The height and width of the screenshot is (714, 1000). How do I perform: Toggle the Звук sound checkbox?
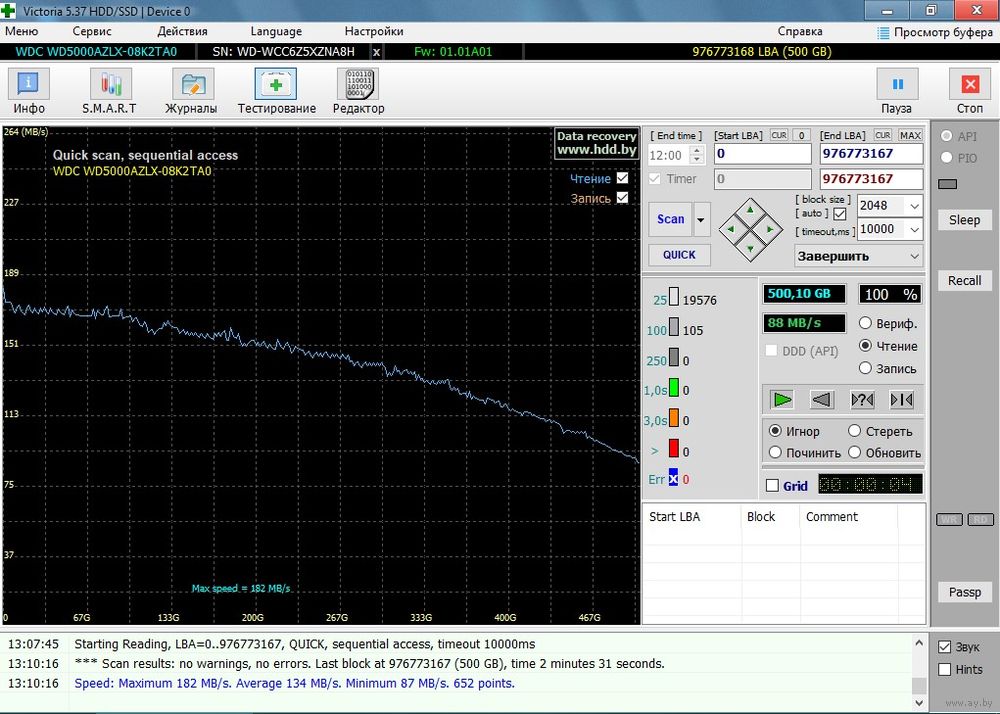pyautogui.click(x=945, y=647)
